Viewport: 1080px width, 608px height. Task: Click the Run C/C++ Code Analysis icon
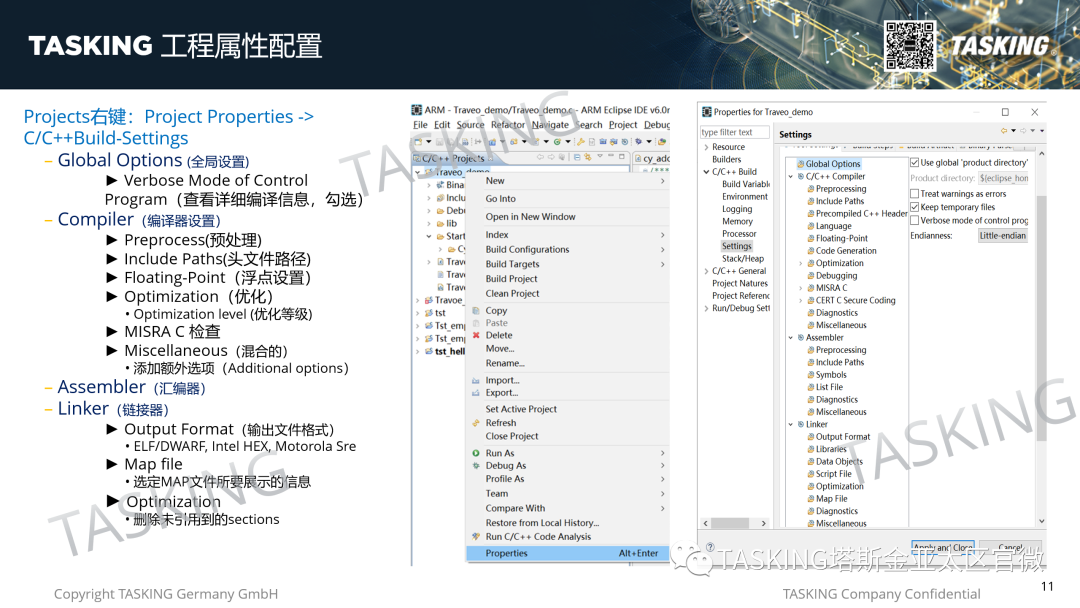[476, 536]
